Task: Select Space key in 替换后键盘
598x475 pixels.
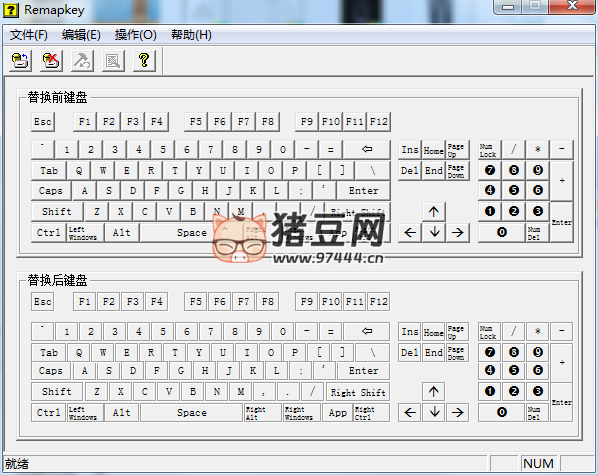Action: 192,413
